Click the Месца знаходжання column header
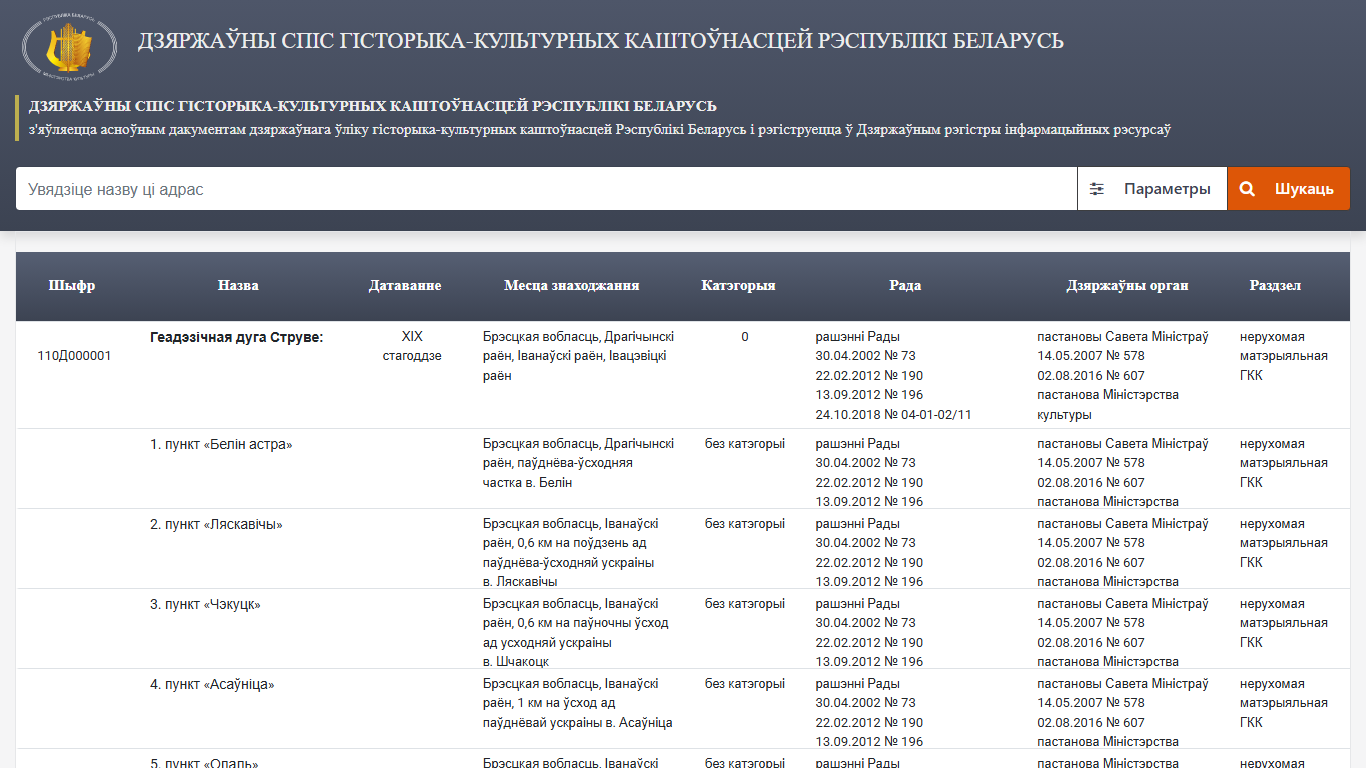 click(571, 285)
